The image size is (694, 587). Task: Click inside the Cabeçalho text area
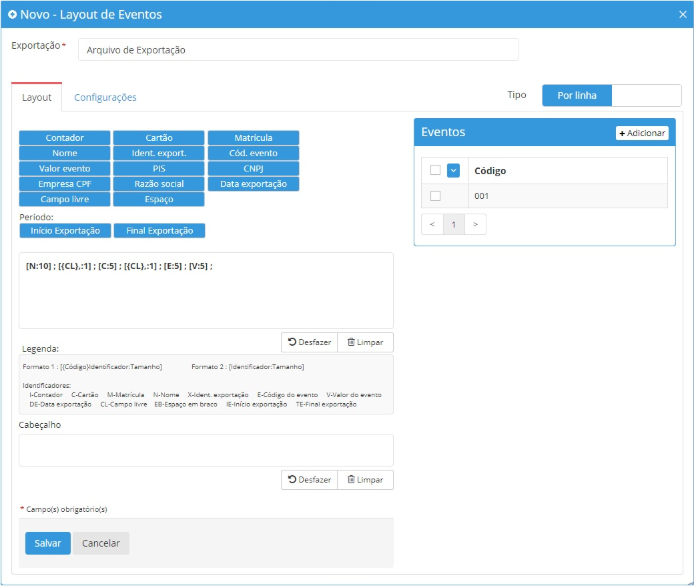tap(206, 450)
